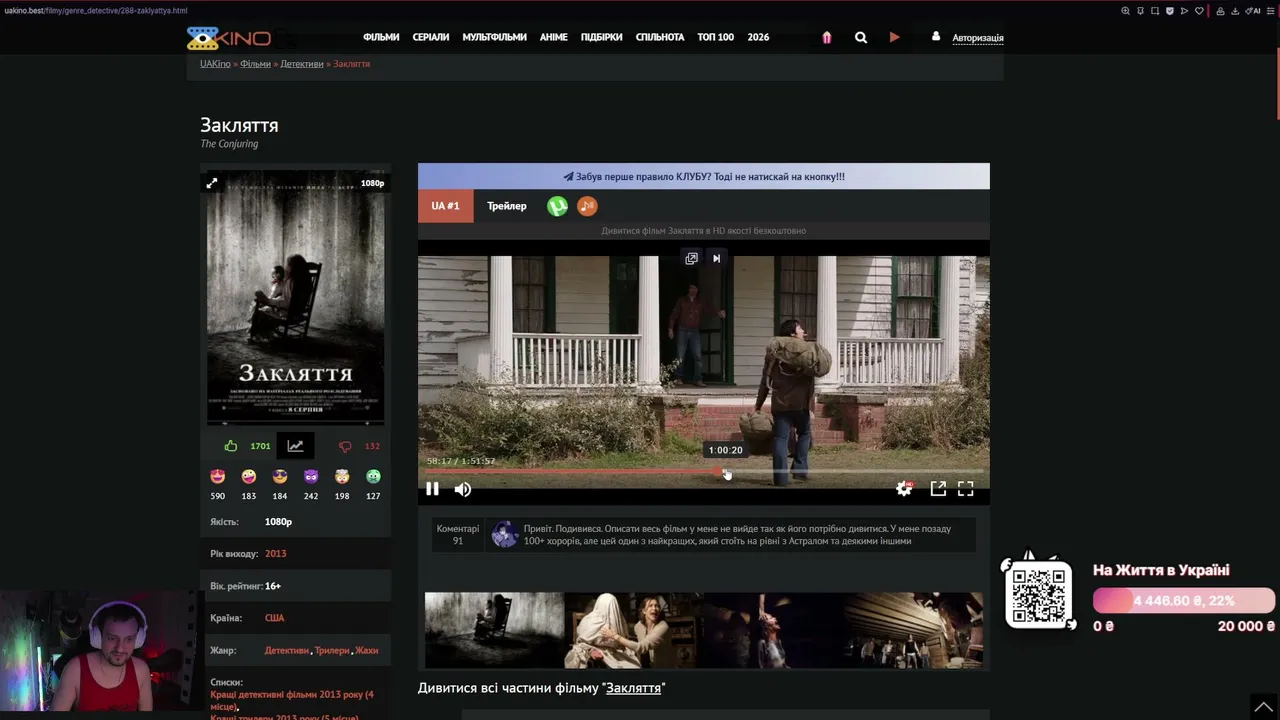Open the СЕРІАЛИ menu
1280x720 pixels.
coord(431,38)
